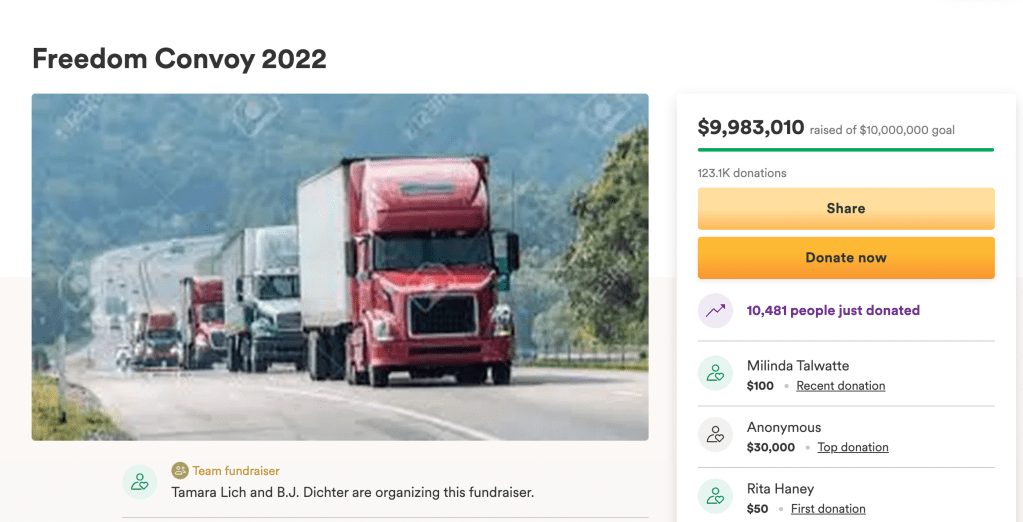Click the 123.1K donations count

pos(742,173)
